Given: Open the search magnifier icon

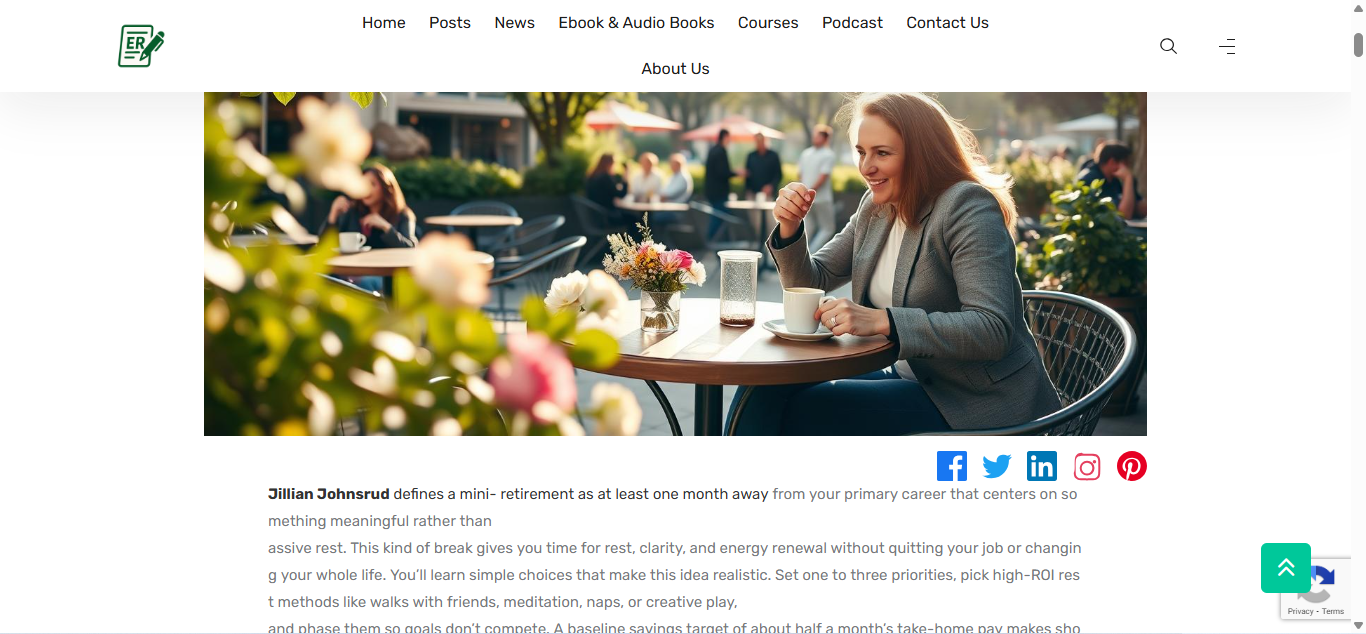Looking at the screenshot, I should (1168, 46).
